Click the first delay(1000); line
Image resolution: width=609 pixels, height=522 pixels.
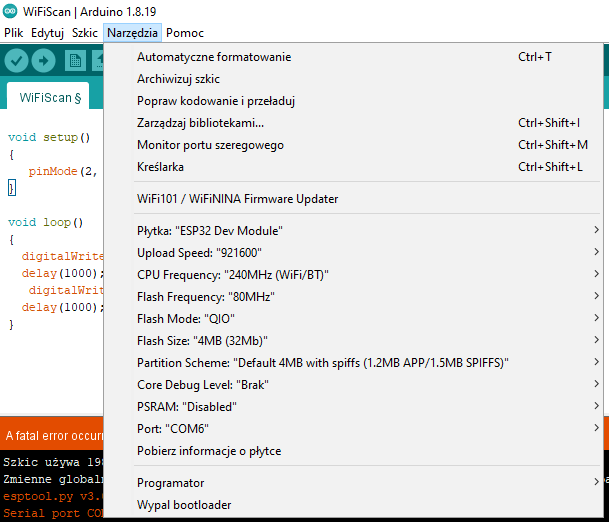63,273
